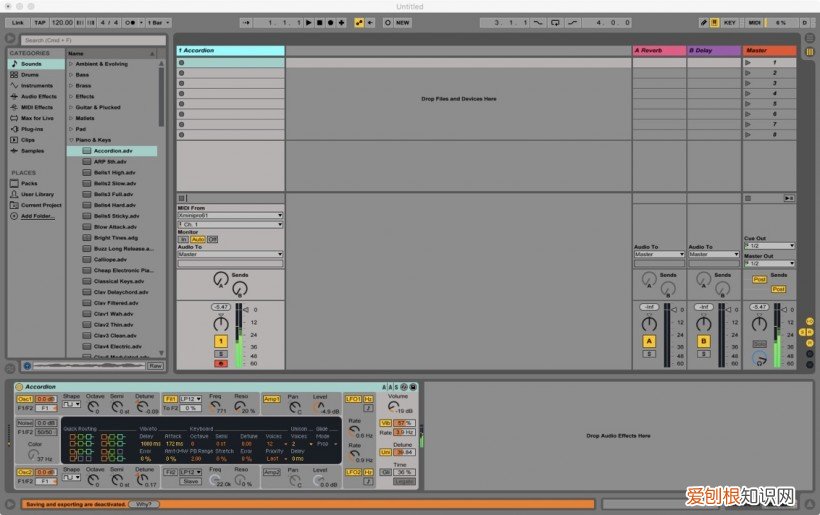This screenshot has width=820, height=515.
Task: Launch Master scene 1
Action: click(749, 63)
